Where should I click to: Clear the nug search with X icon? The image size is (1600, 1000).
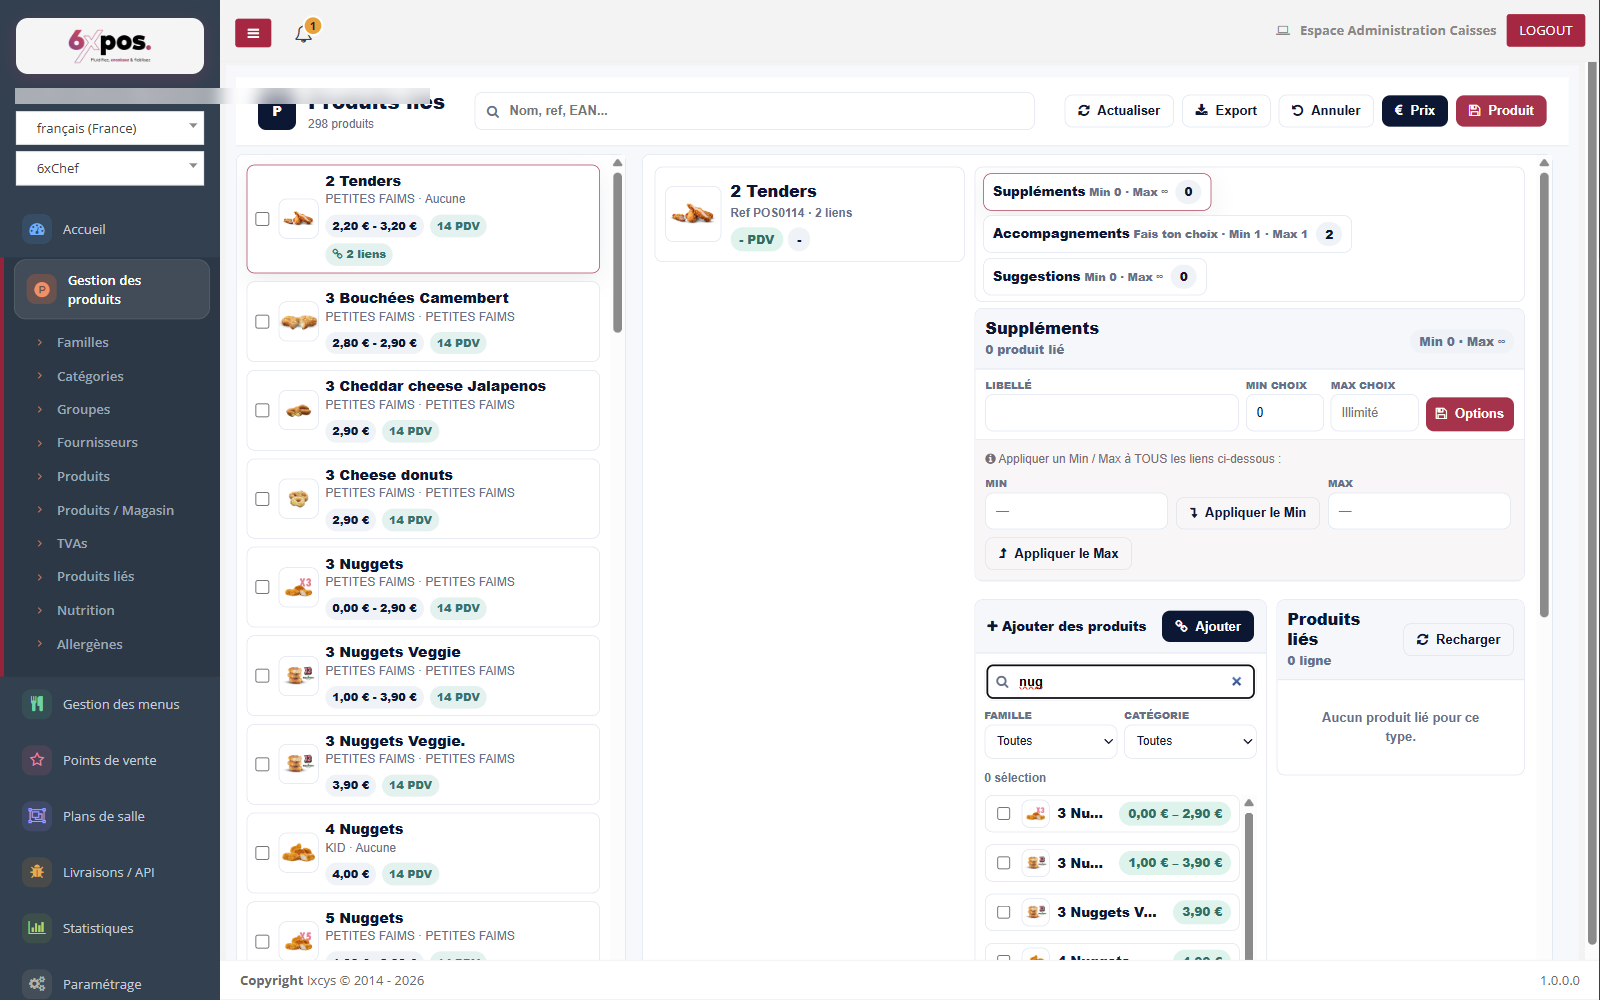click(x=1236, y=682)
